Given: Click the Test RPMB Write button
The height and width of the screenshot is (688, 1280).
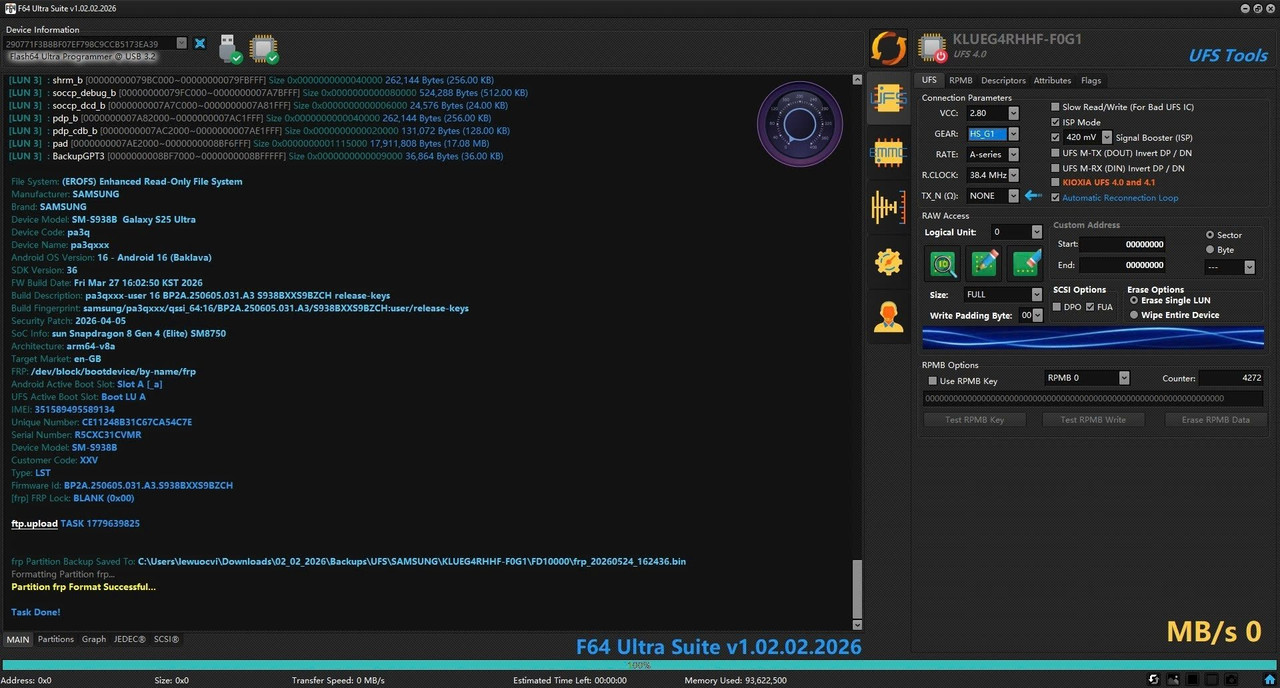Looking at the screenshot, I should point(1093,420).
